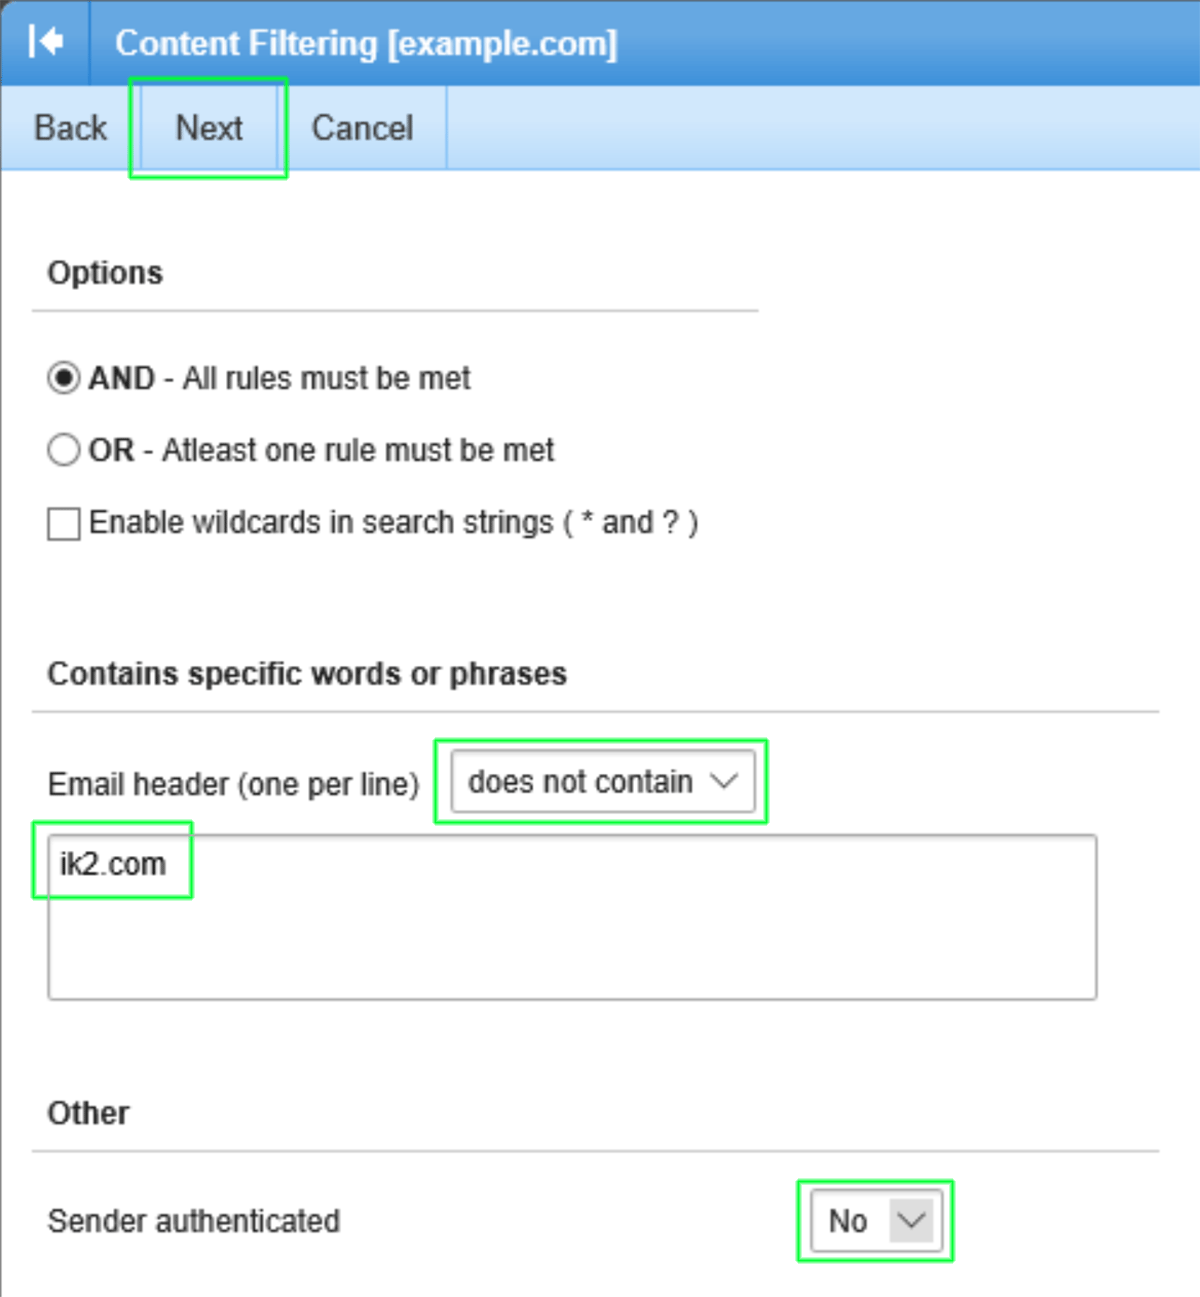This screenshot has width=1200, height=1297.
Task: Place cursor on the ik2.com entry
Action: 113,863
